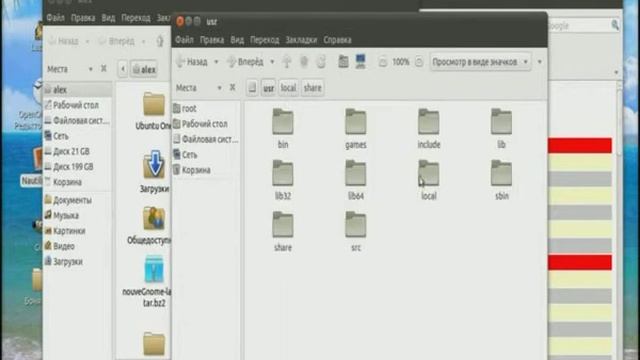Select the lib32 folder

282,173
